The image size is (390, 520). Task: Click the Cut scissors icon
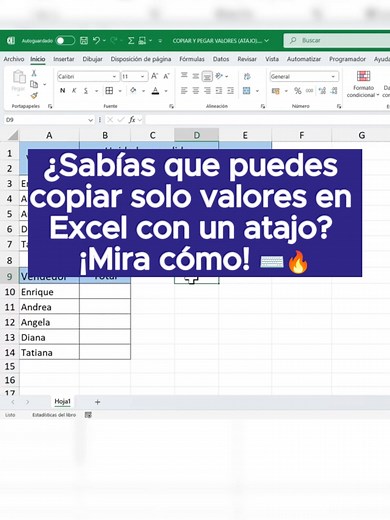[34, 73]
